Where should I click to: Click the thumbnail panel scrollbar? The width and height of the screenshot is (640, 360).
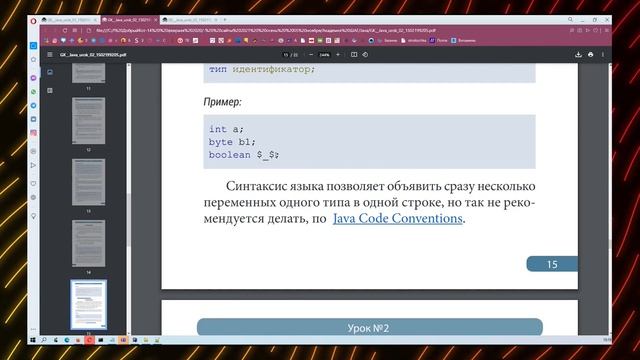[129, 220]
